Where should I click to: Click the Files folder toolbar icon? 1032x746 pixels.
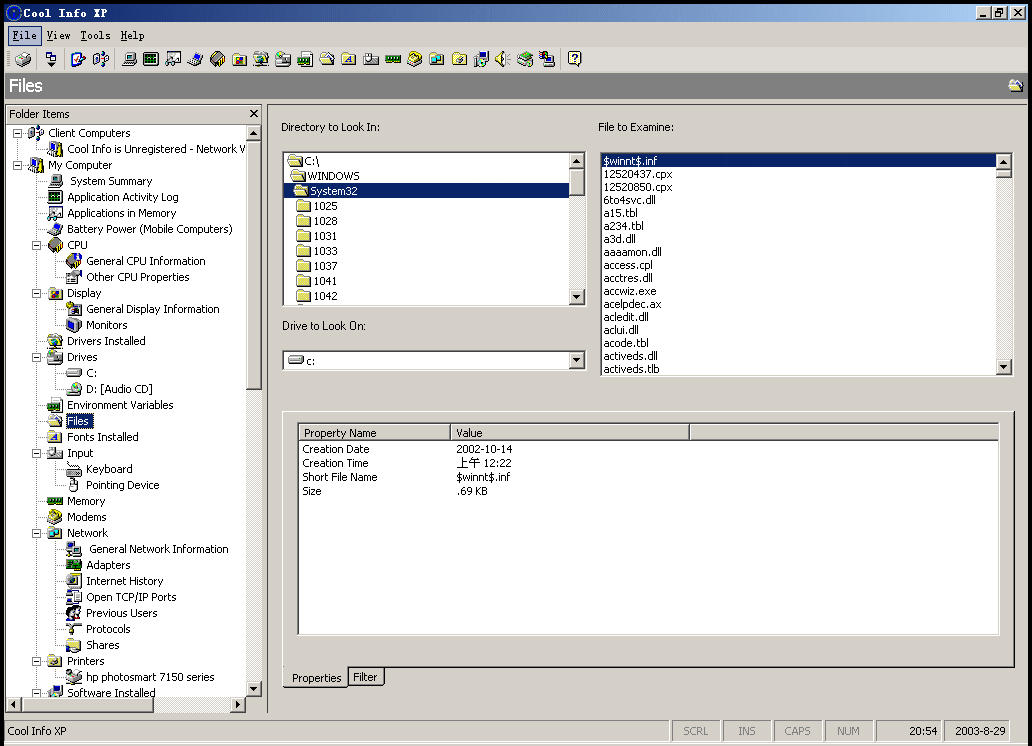click(x=327, y=59)
